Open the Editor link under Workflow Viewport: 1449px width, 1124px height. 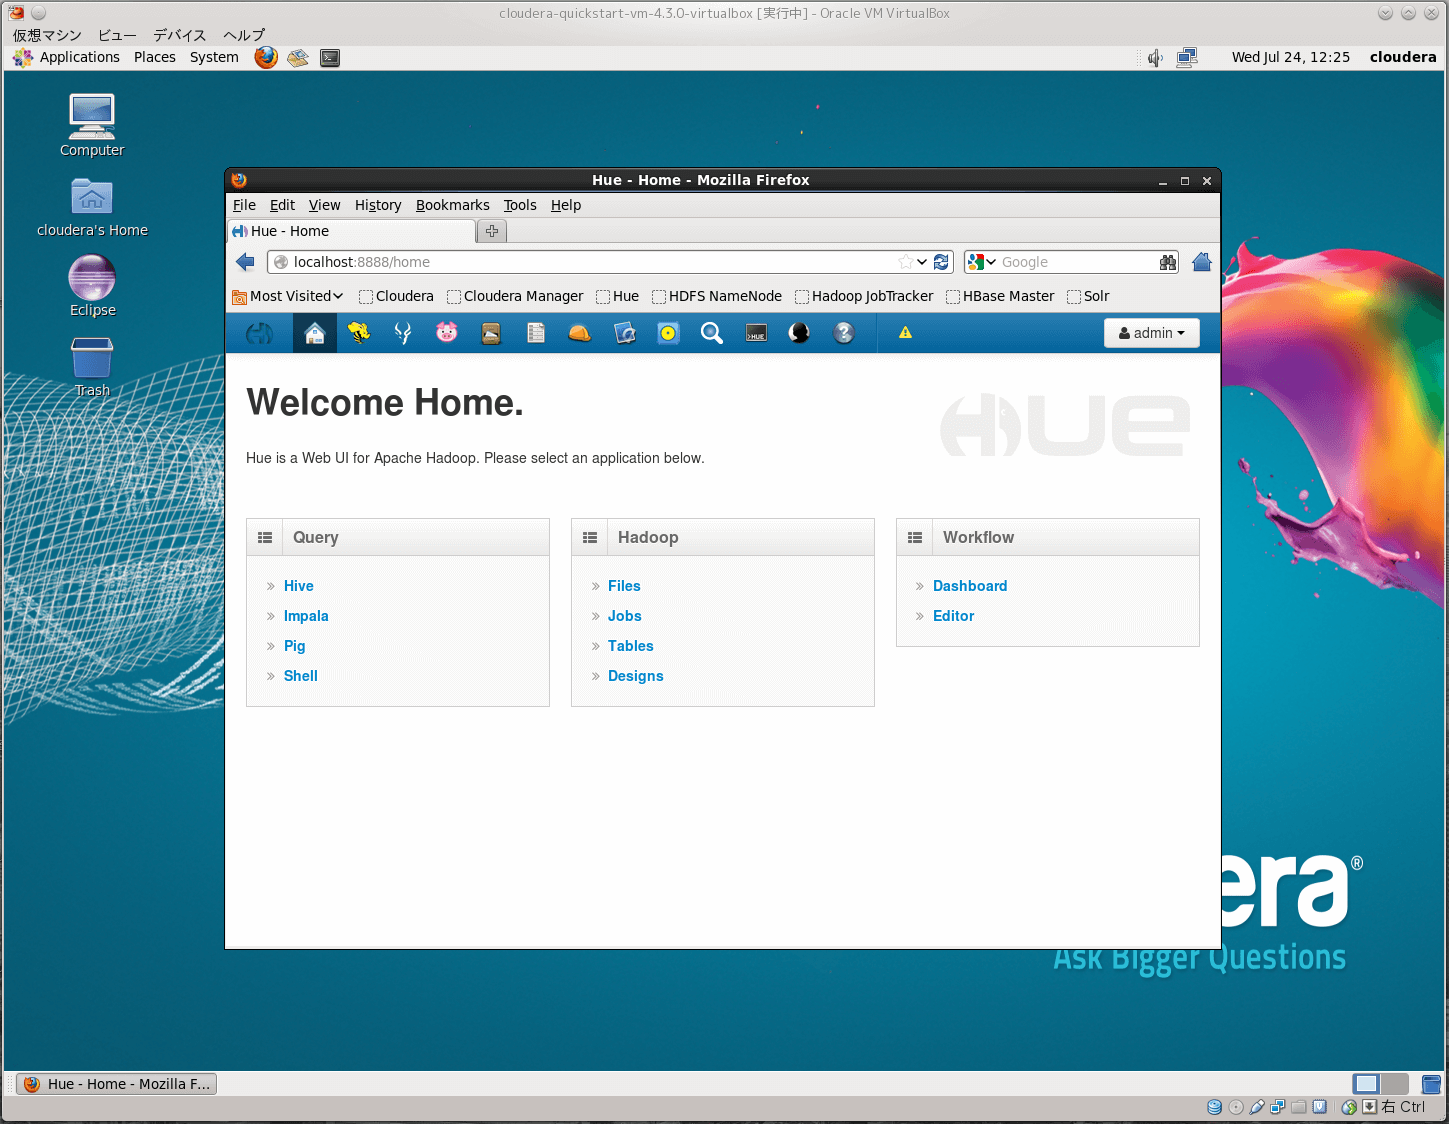953,616
